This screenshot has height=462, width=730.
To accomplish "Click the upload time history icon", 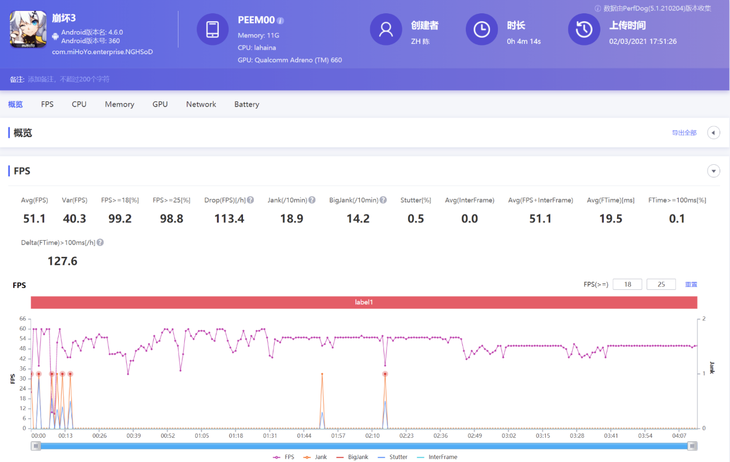I will 584,30.
